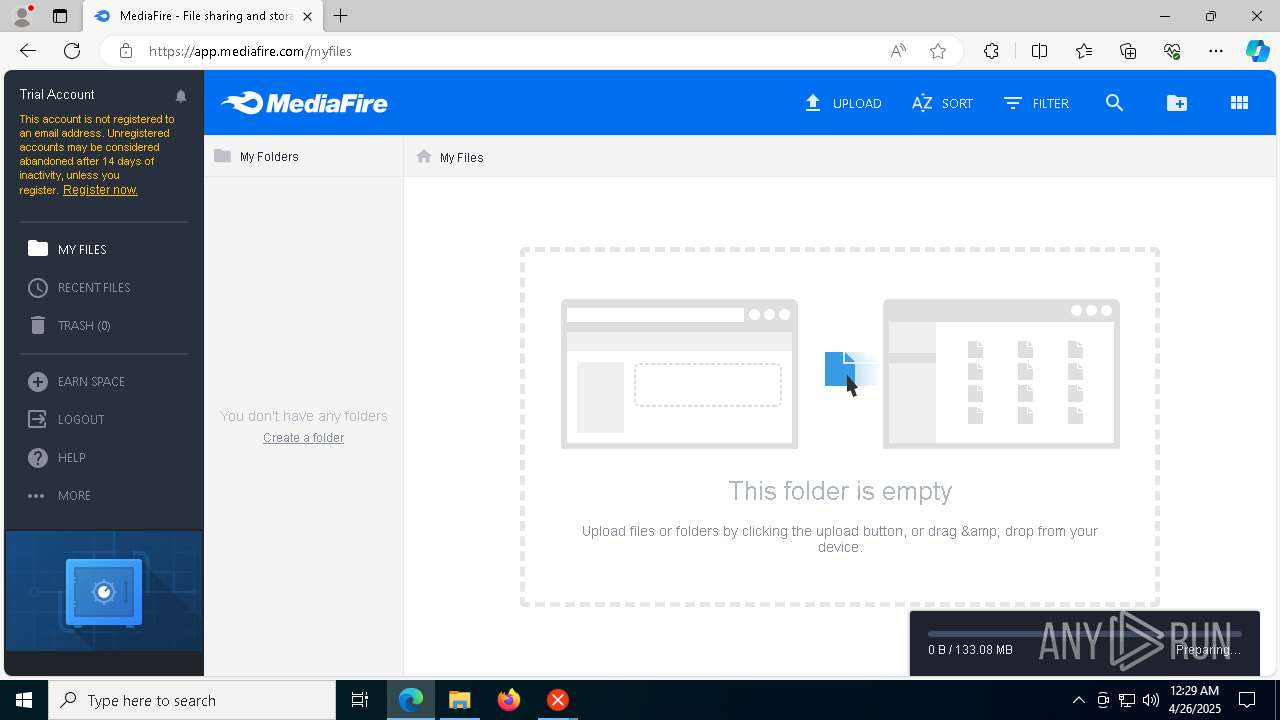Open the Settings and more menu
This screenshot has width=1280, height=720.
1216,51
